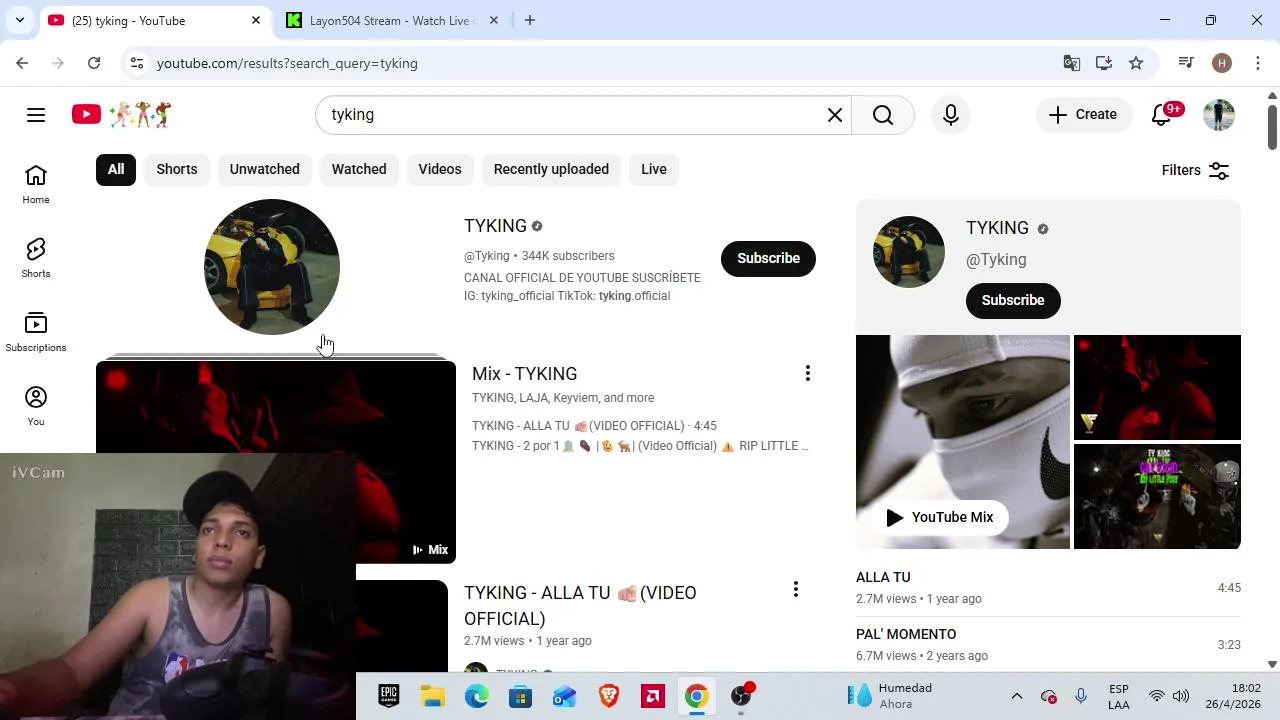Open options for TYKING - ALLA TU video
Screen dimensions: 1280x720
click(796, 590)
